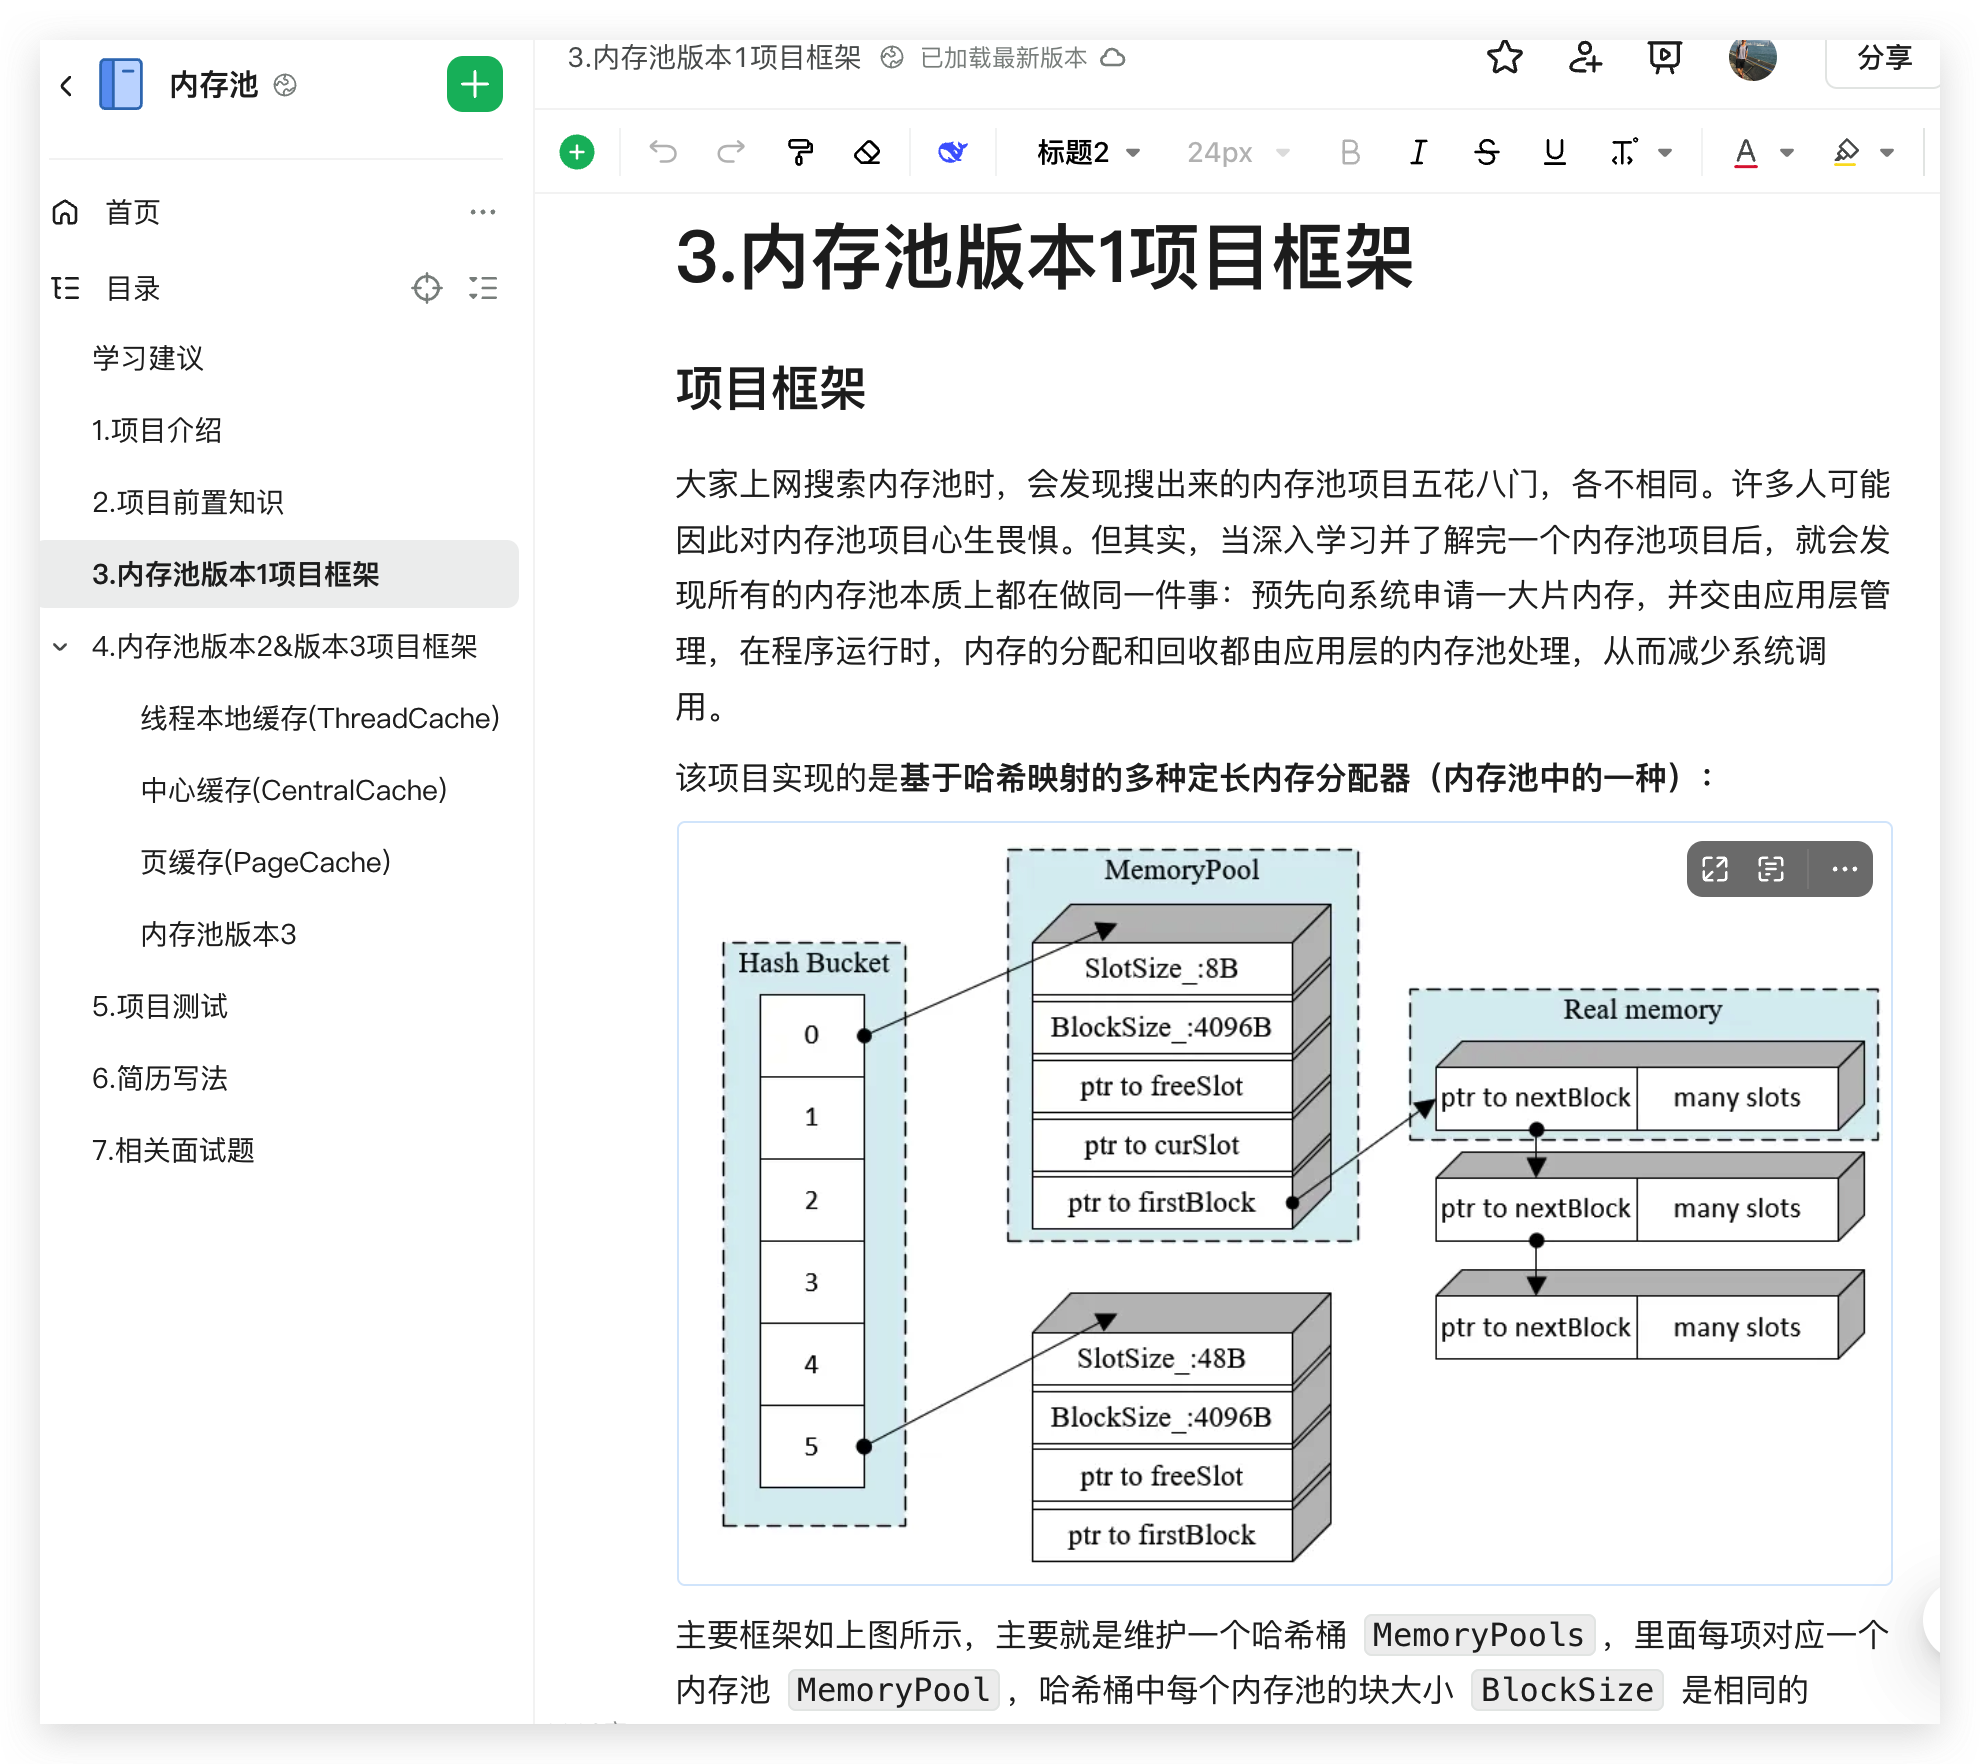Open highlight color picker arrow

pos(1887,152)
